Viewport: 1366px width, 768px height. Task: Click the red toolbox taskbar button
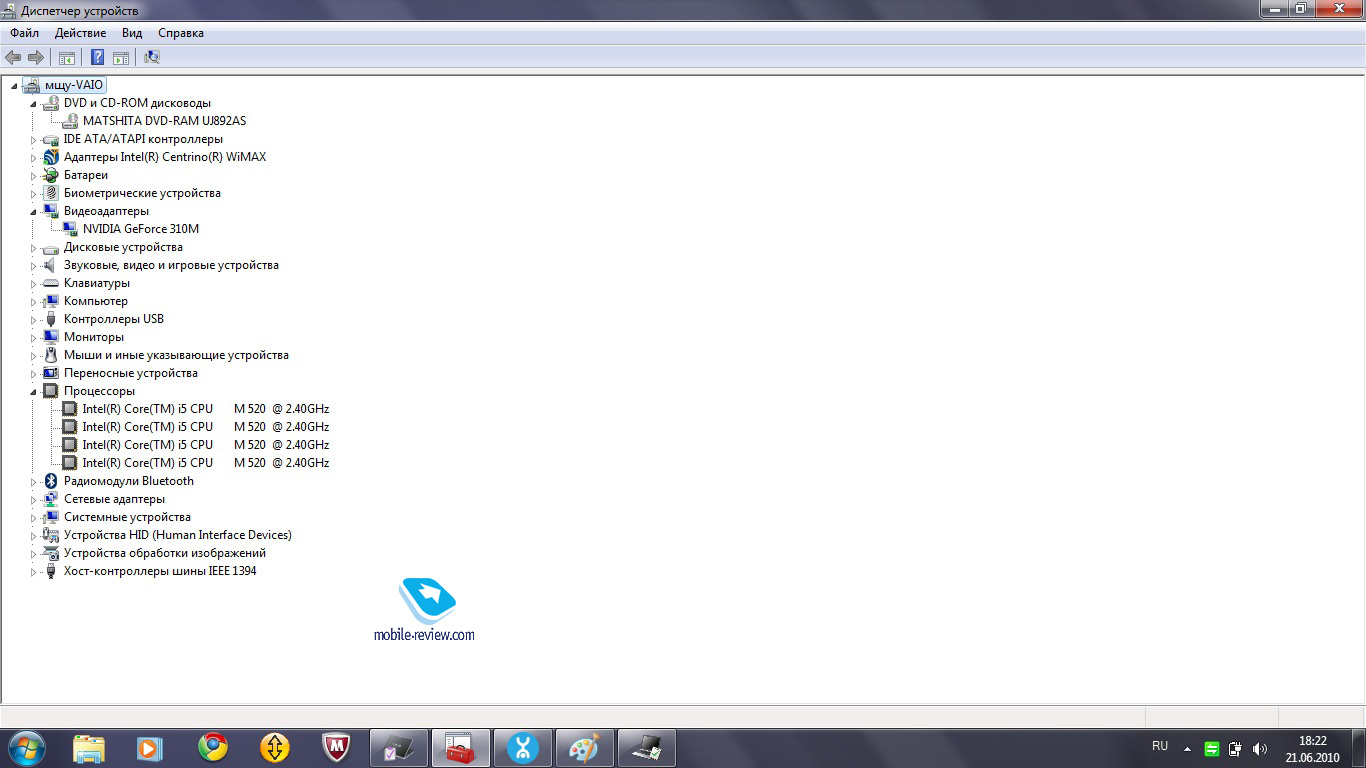point(460,747)
